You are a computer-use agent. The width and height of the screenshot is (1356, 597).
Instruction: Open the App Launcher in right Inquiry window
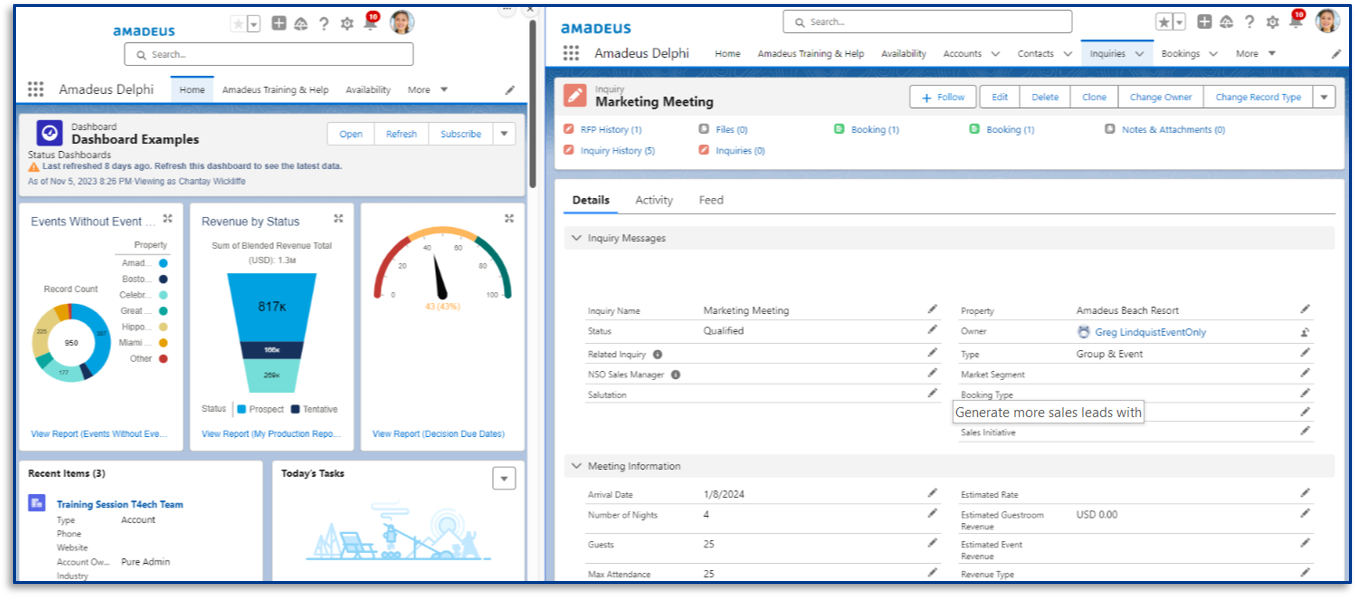(571, 53)
